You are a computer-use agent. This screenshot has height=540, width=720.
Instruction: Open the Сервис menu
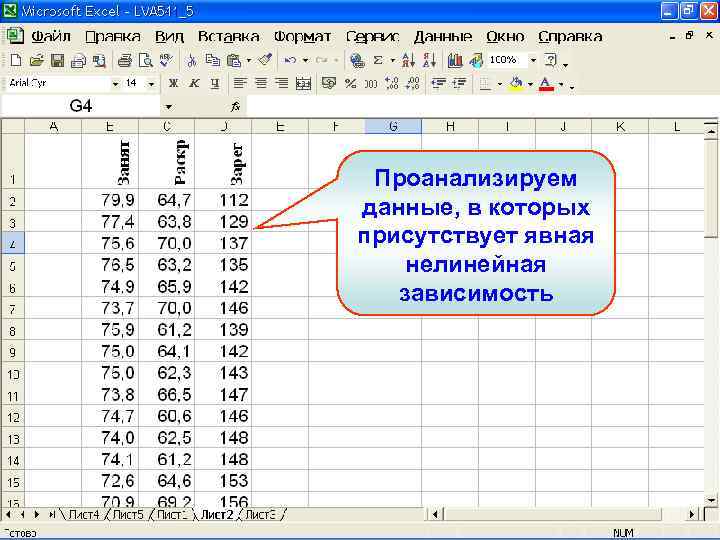tap(372, 37)
